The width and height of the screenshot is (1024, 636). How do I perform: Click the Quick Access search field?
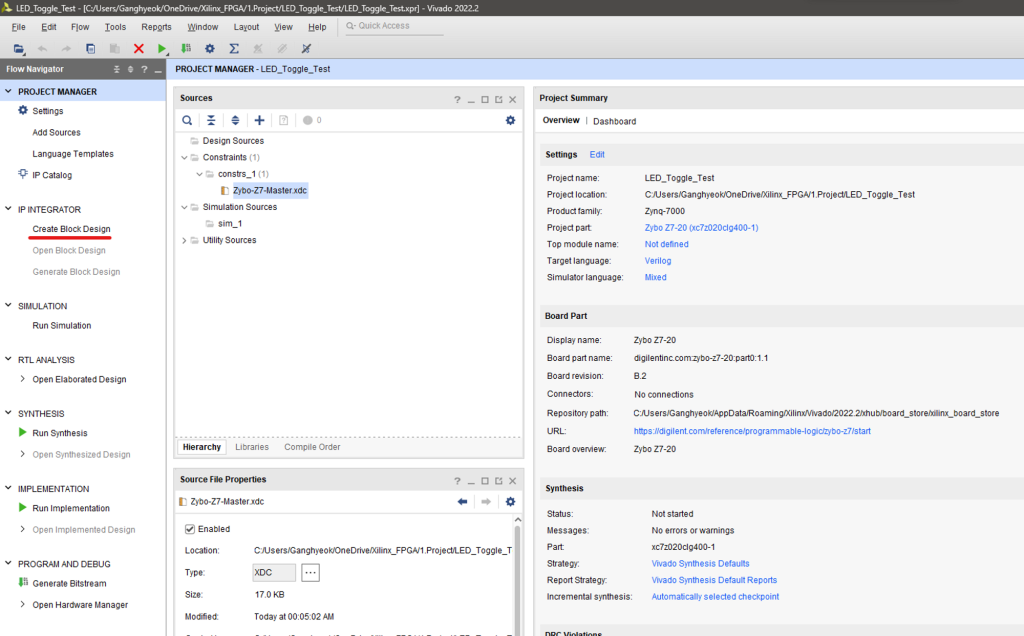pyautogui.click(x=395, y=26)
